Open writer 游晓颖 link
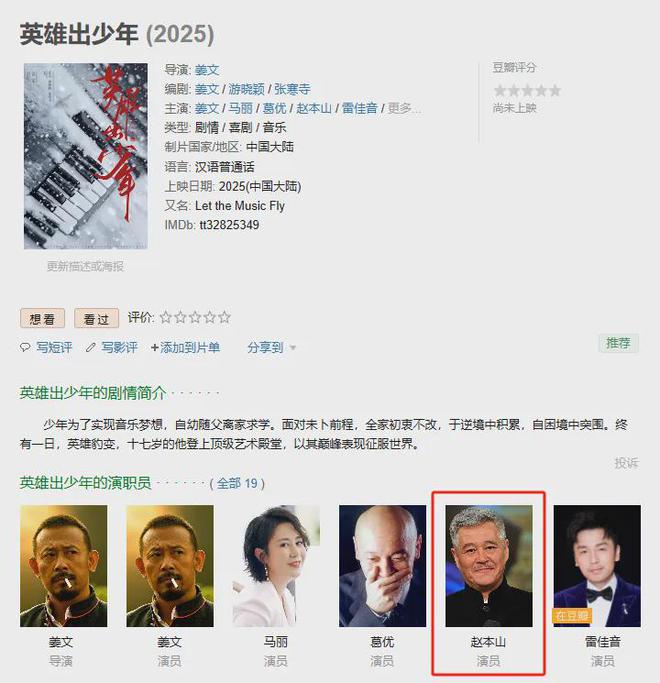Screen dimensions: 660x683 click(x=247, y=89)
